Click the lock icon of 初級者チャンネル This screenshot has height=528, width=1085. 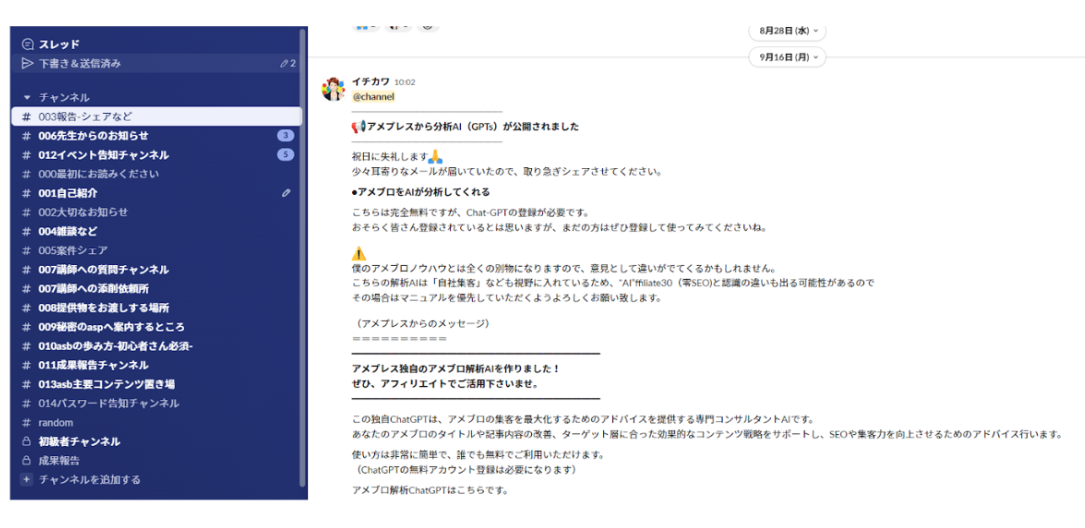(x=26, y=441)
